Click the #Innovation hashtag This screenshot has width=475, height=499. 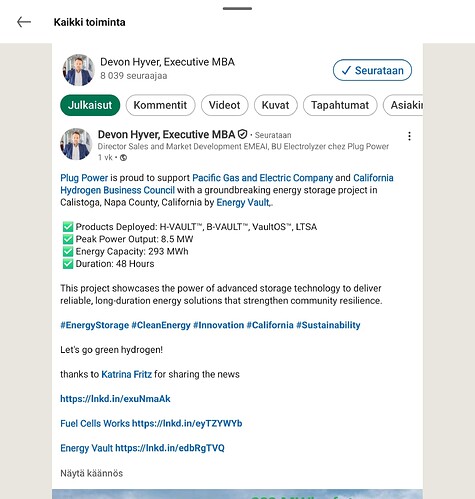tap(219, 325)
